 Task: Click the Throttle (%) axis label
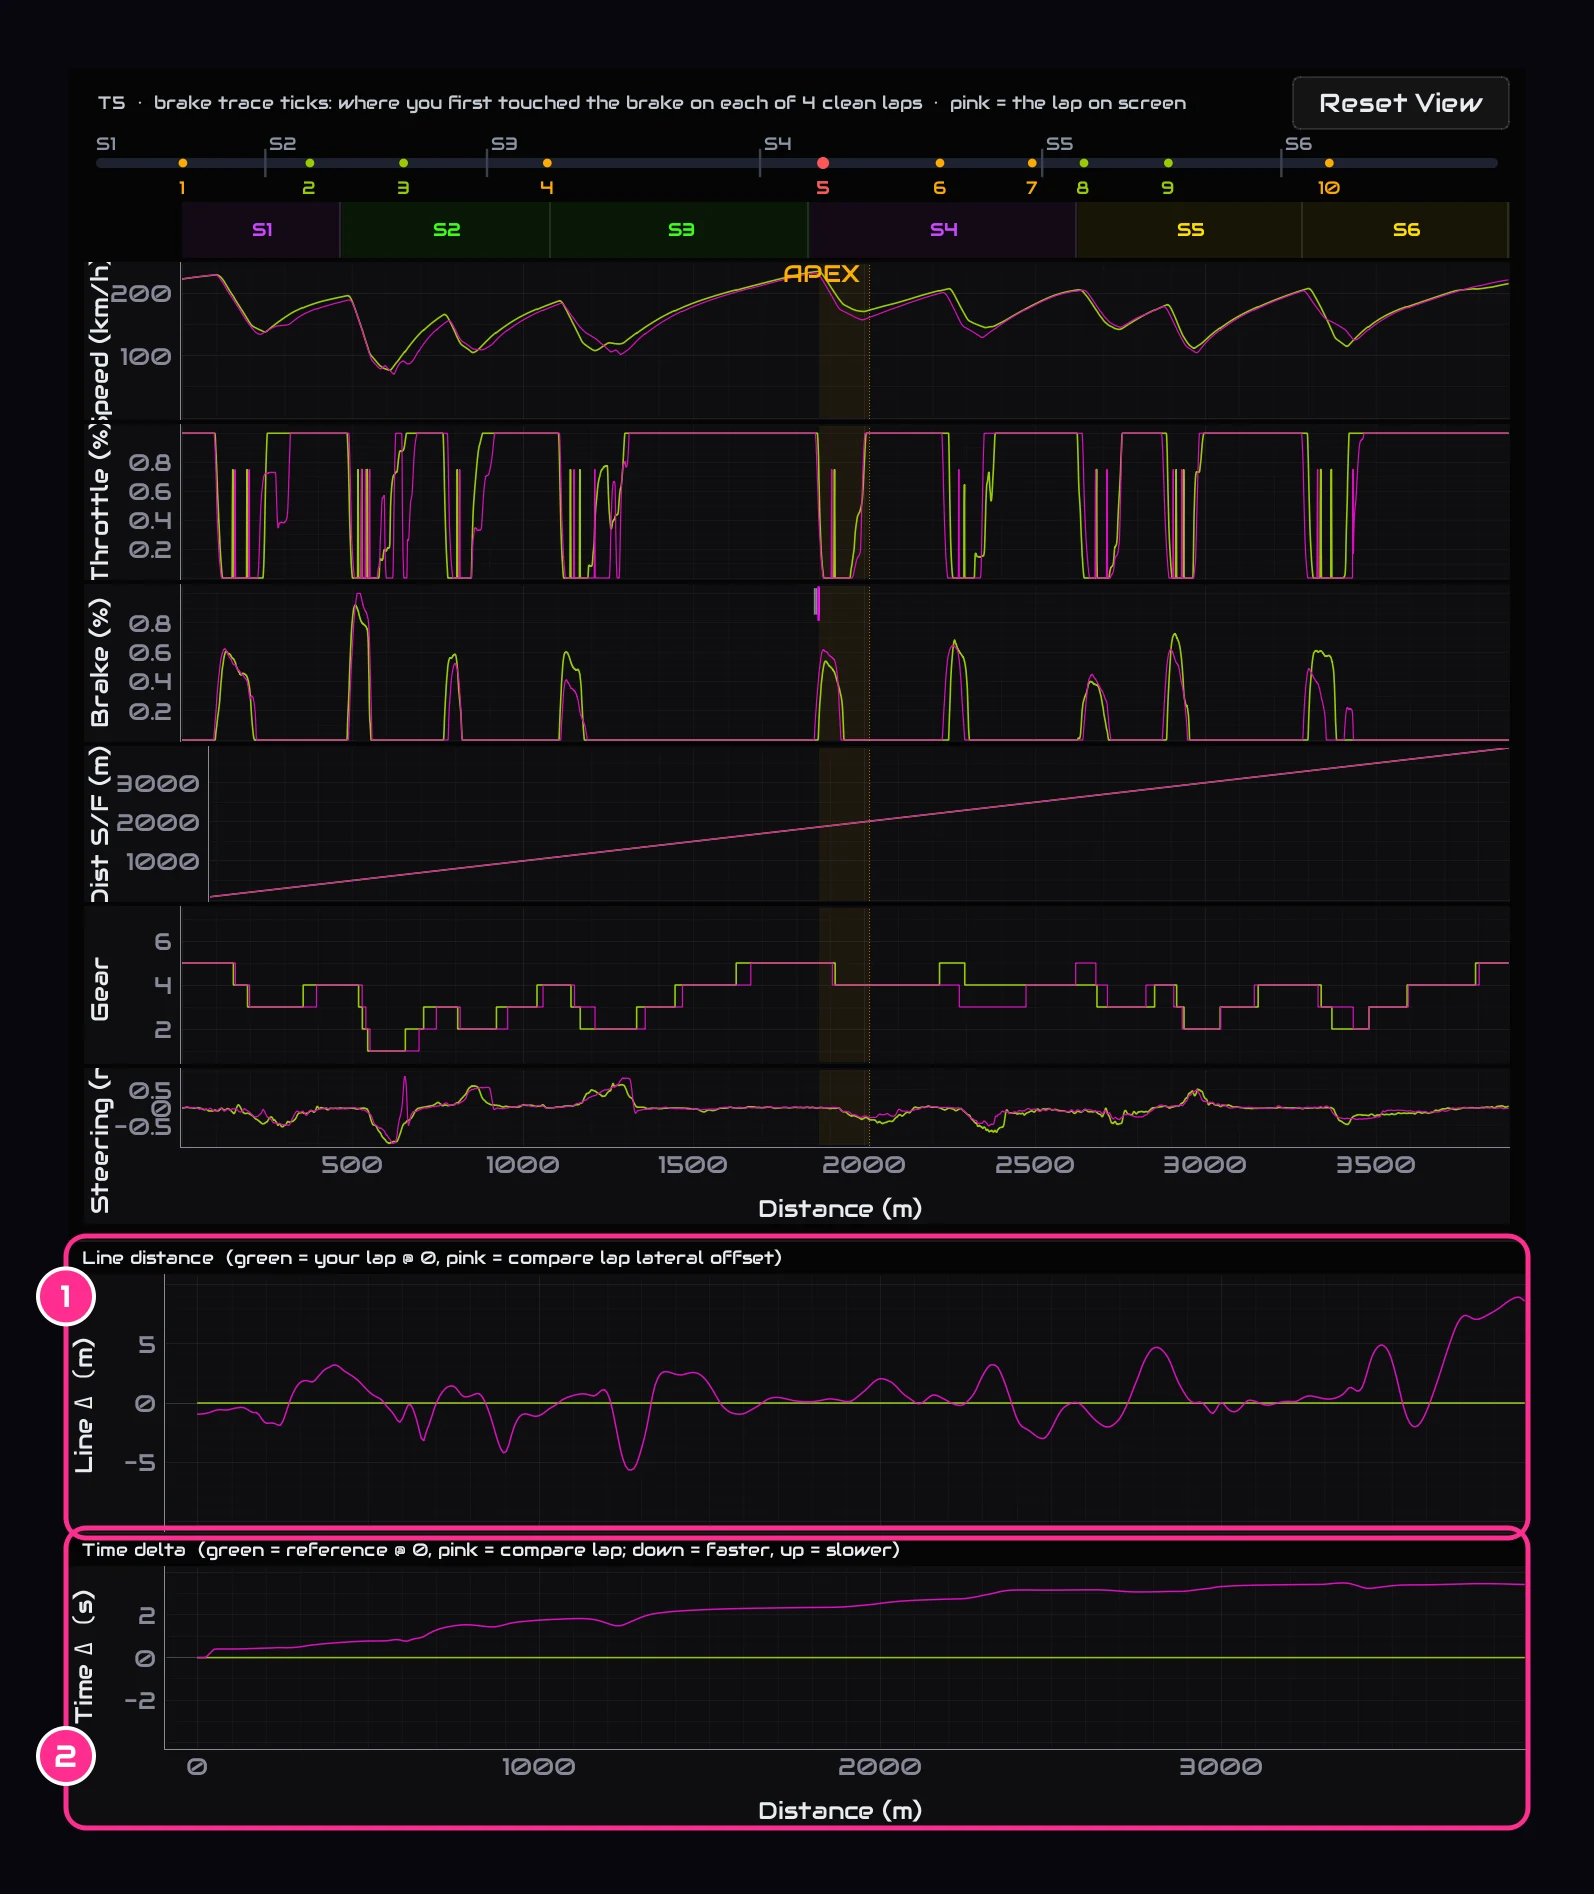[99, 504]
